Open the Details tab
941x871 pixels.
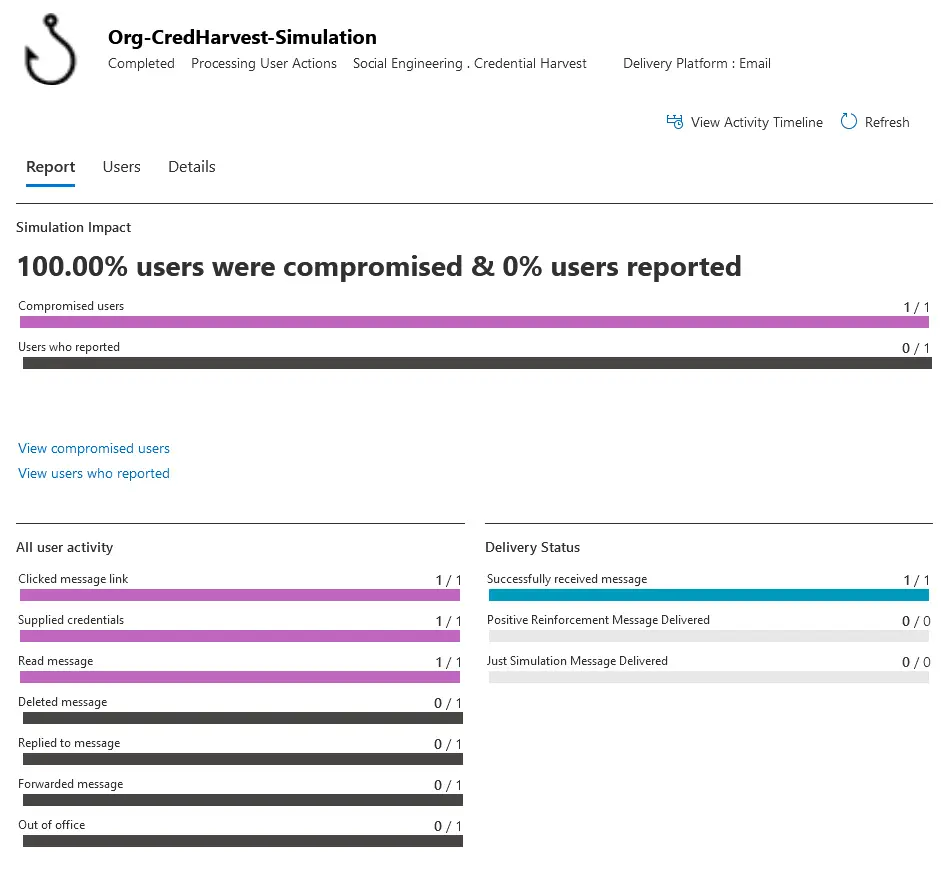click(191, 167)
